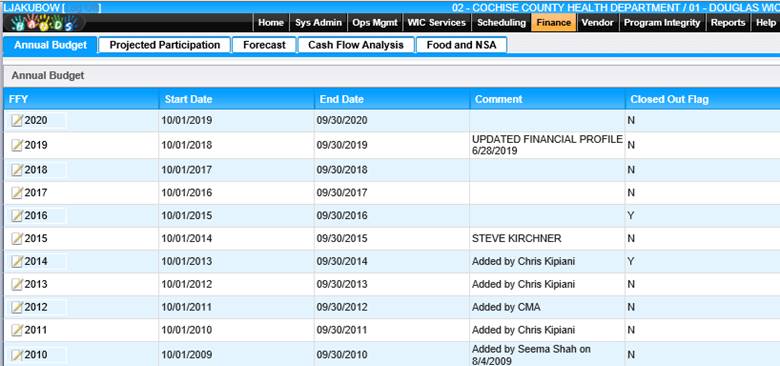Image resolution: width=780 pixels, height=366 pixels.
Task: Click the Added by CMA comment
Action: (506, 307)
